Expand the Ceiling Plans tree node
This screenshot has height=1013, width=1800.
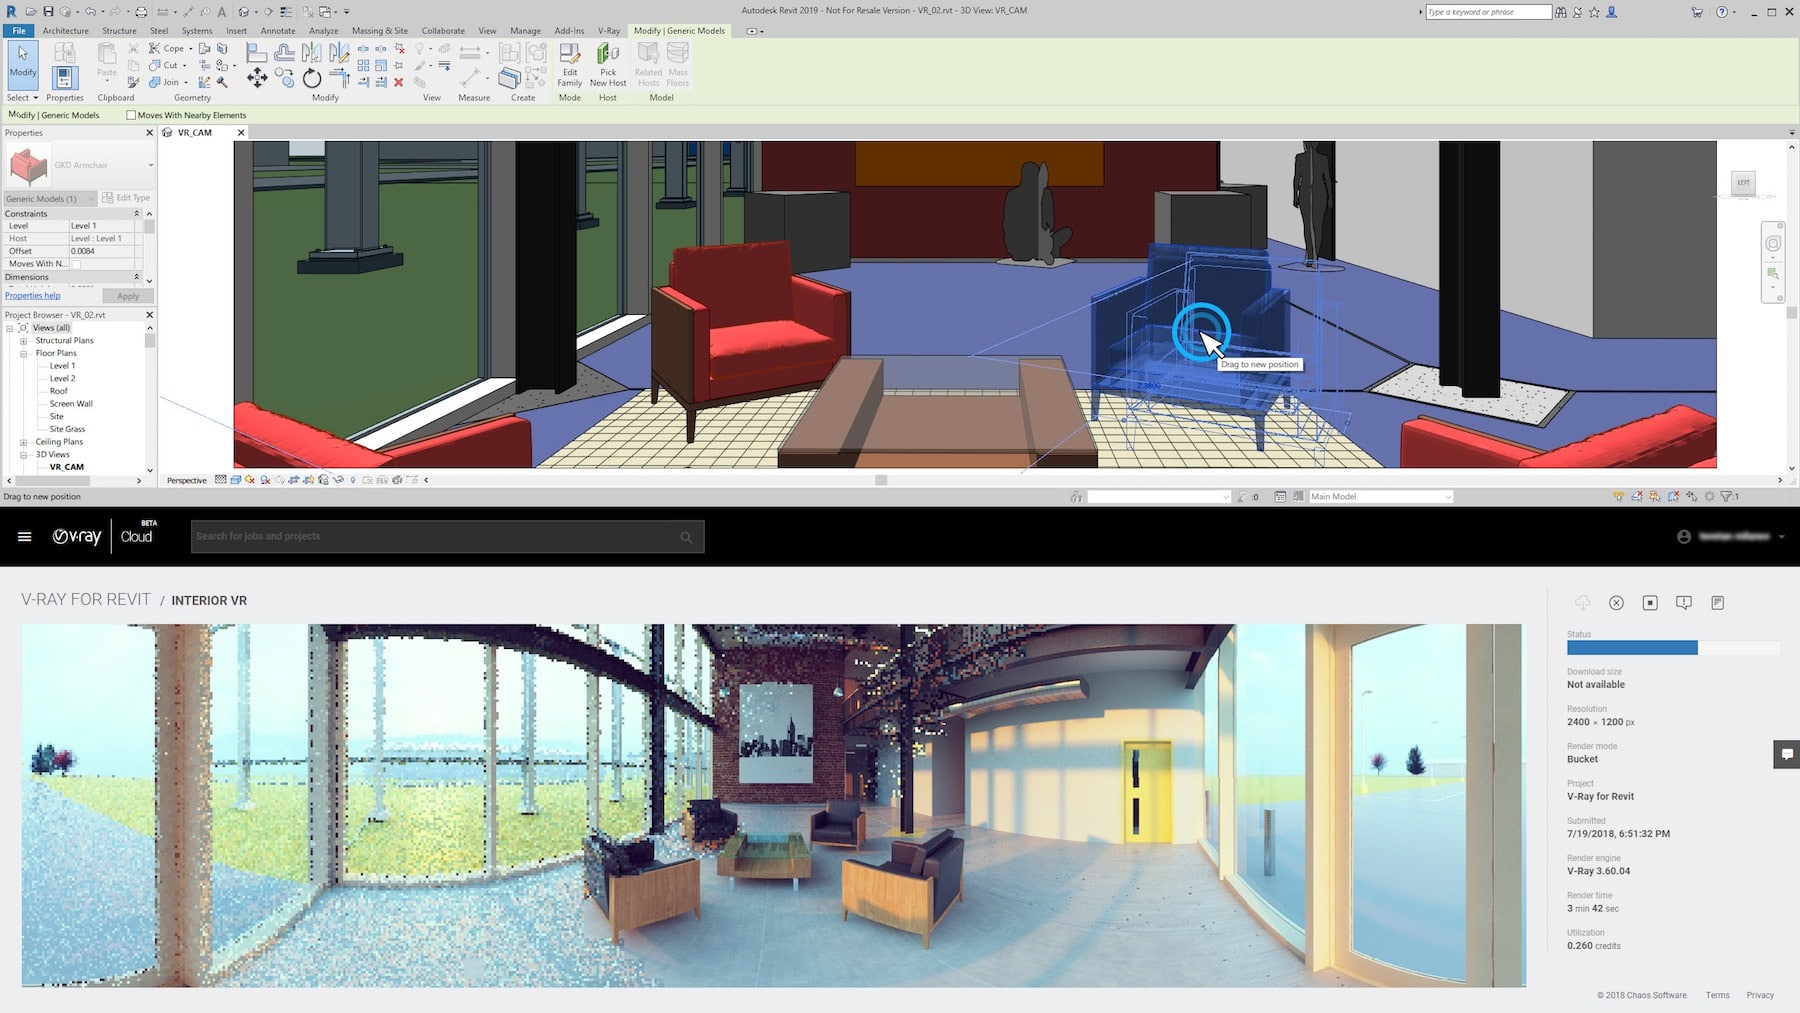click(23, 442)
